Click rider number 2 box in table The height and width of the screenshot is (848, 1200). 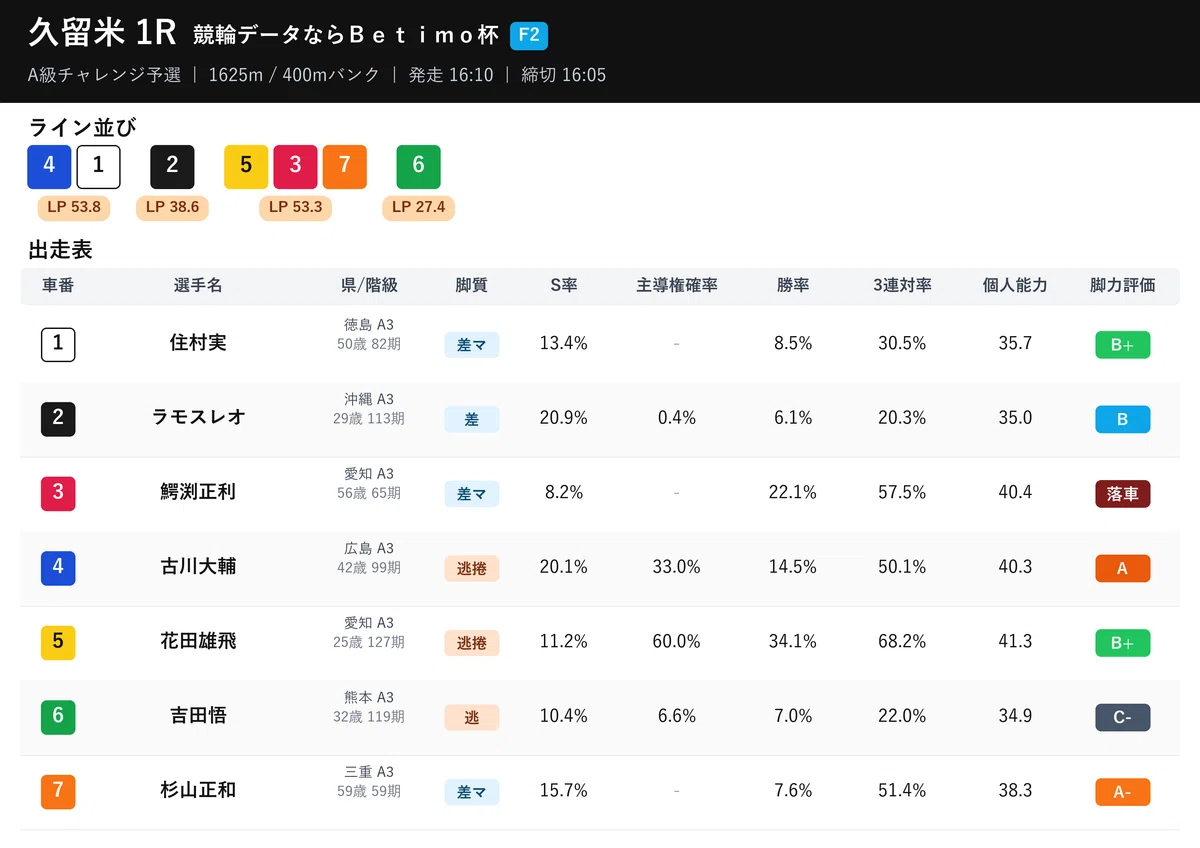(x=58, y=418)
